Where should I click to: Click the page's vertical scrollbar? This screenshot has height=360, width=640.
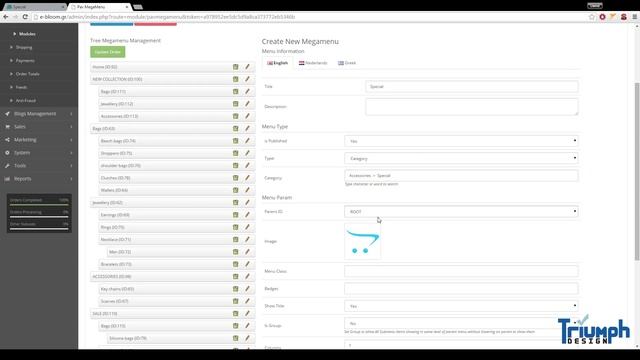point(637,171)
